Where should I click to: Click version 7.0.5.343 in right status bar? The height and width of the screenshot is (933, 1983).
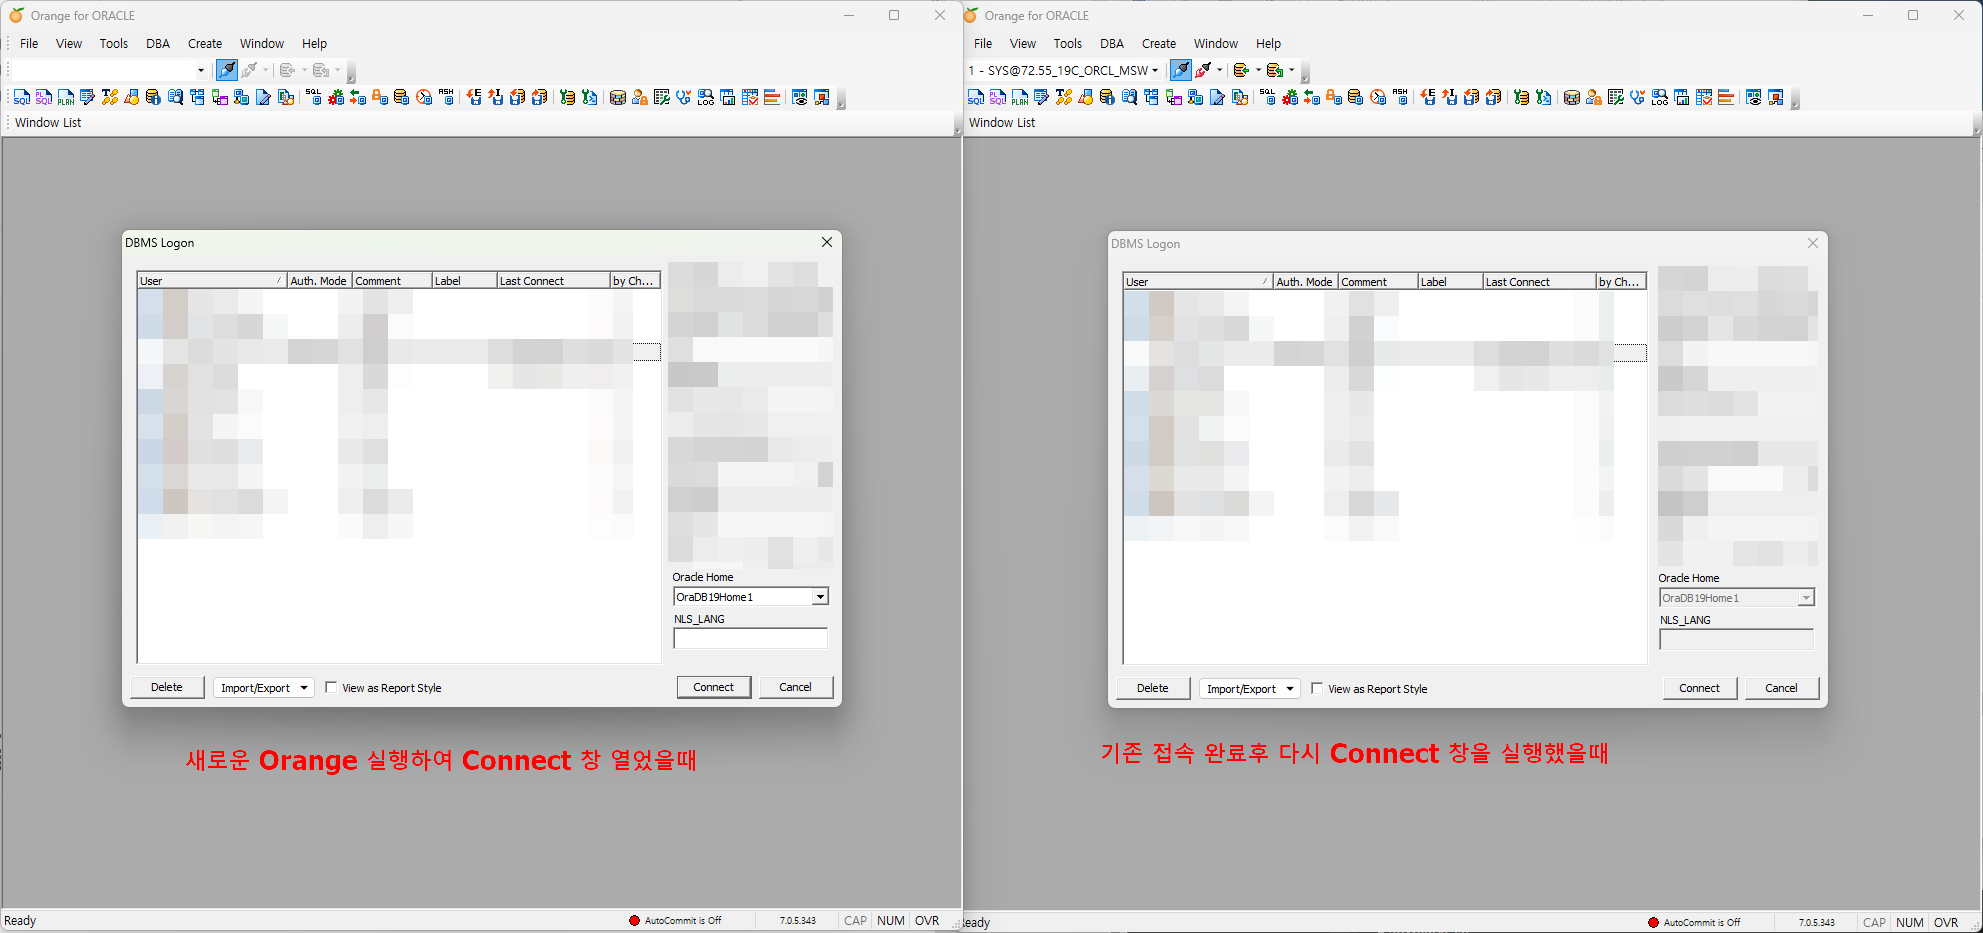(1817, 922)
